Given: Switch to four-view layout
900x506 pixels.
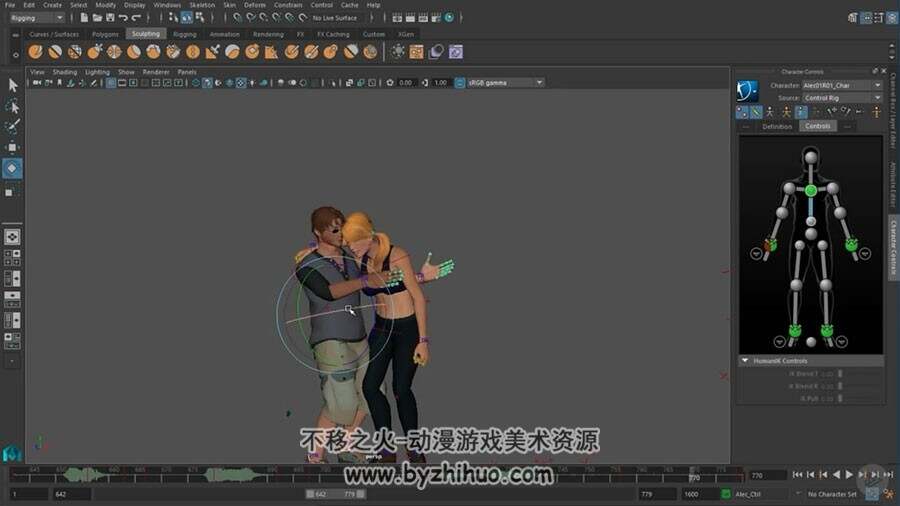Looking at the screenshot, I should tap(12, 258).
